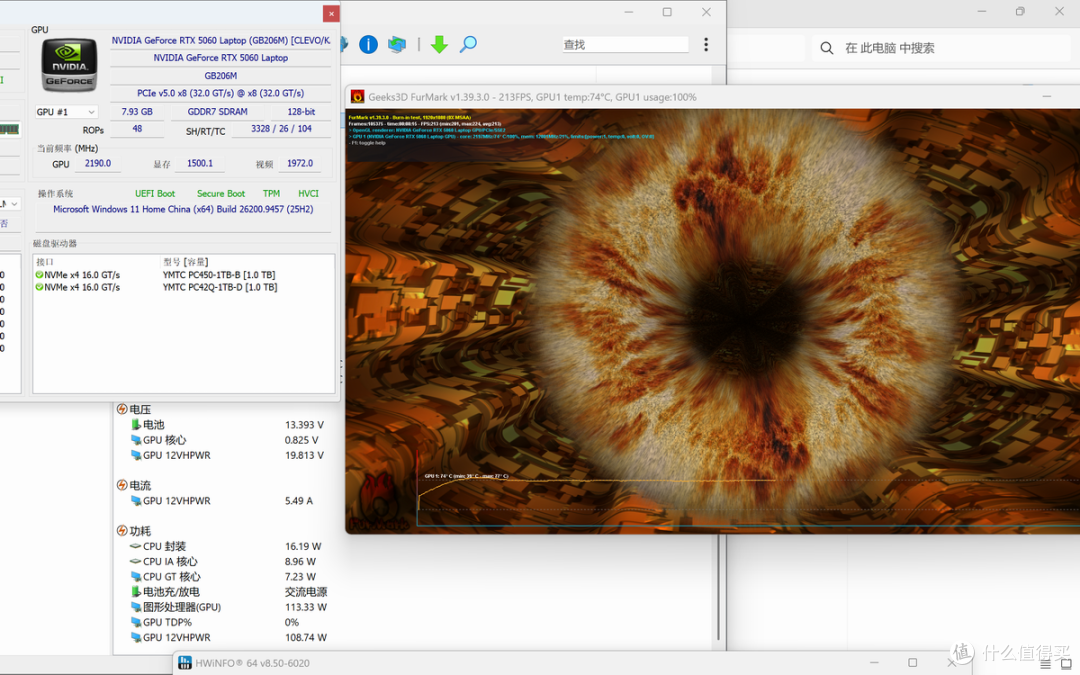Click the green check icon beside YMTC PC42Q-1TB-D

(x=39, y=287)
